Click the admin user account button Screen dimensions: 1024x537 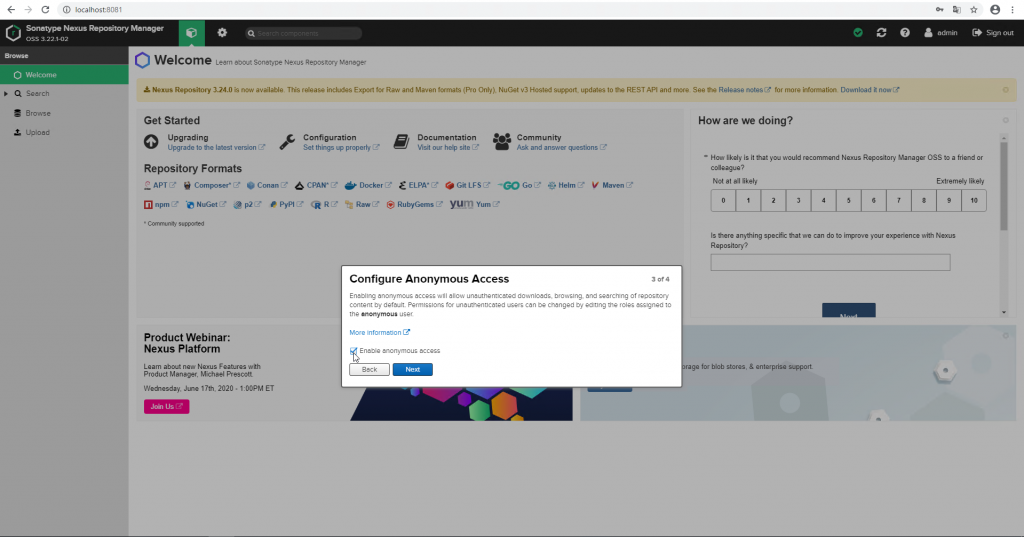tap(941, 33)
